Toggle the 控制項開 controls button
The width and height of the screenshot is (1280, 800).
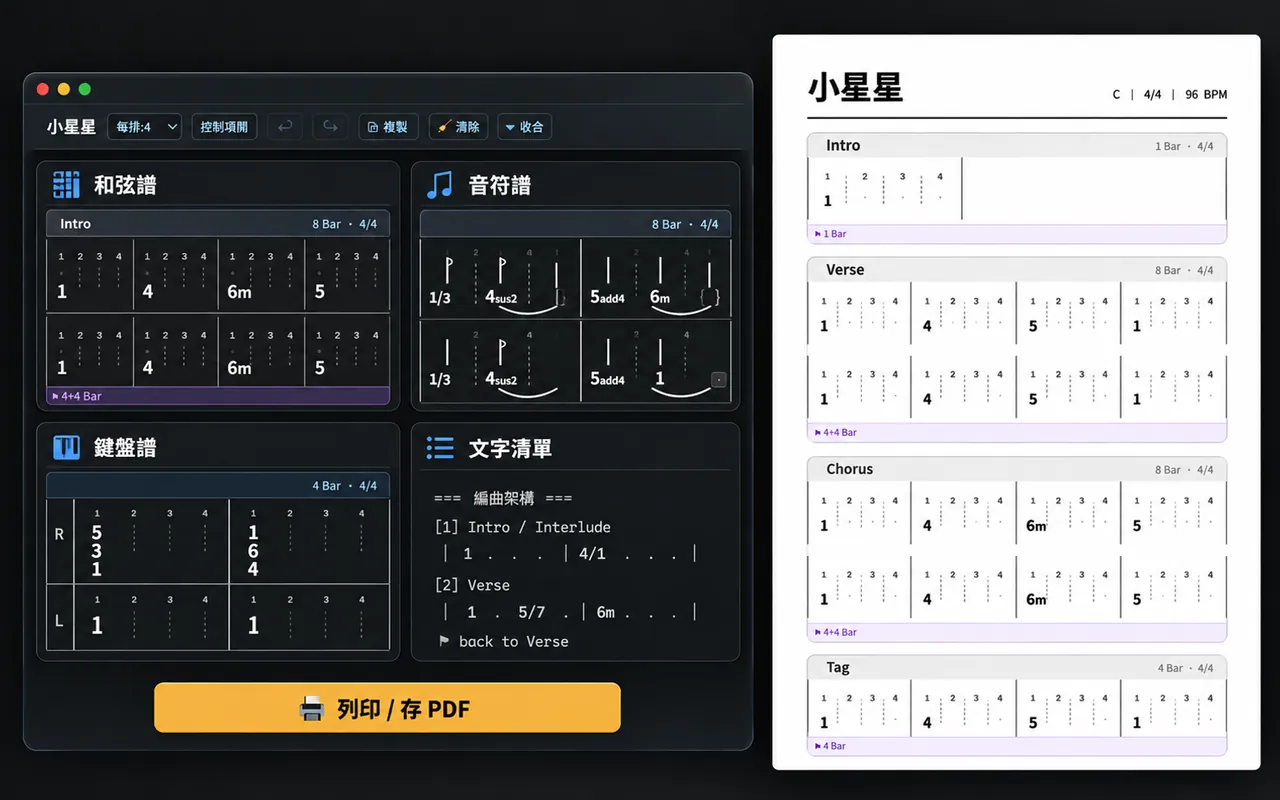click(224, 127)
